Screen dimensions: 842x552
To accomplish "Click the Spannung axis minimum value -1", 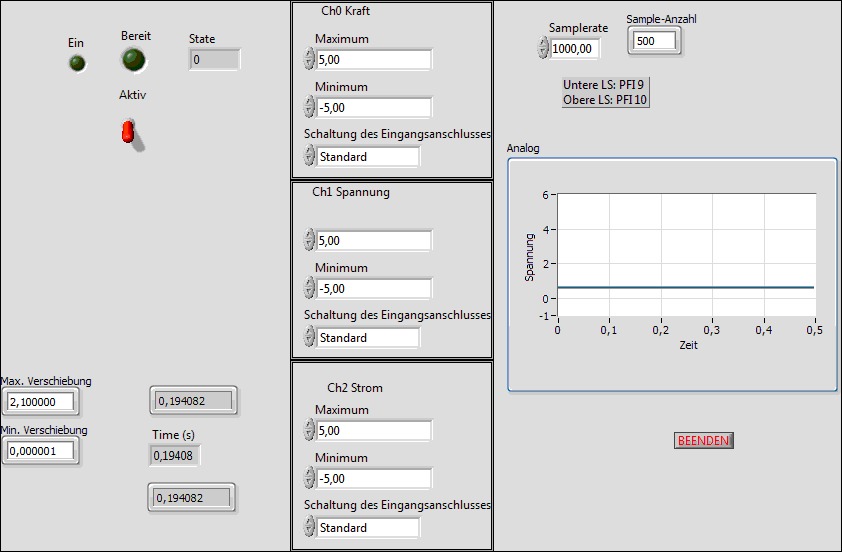I will [x=544, y=316].
